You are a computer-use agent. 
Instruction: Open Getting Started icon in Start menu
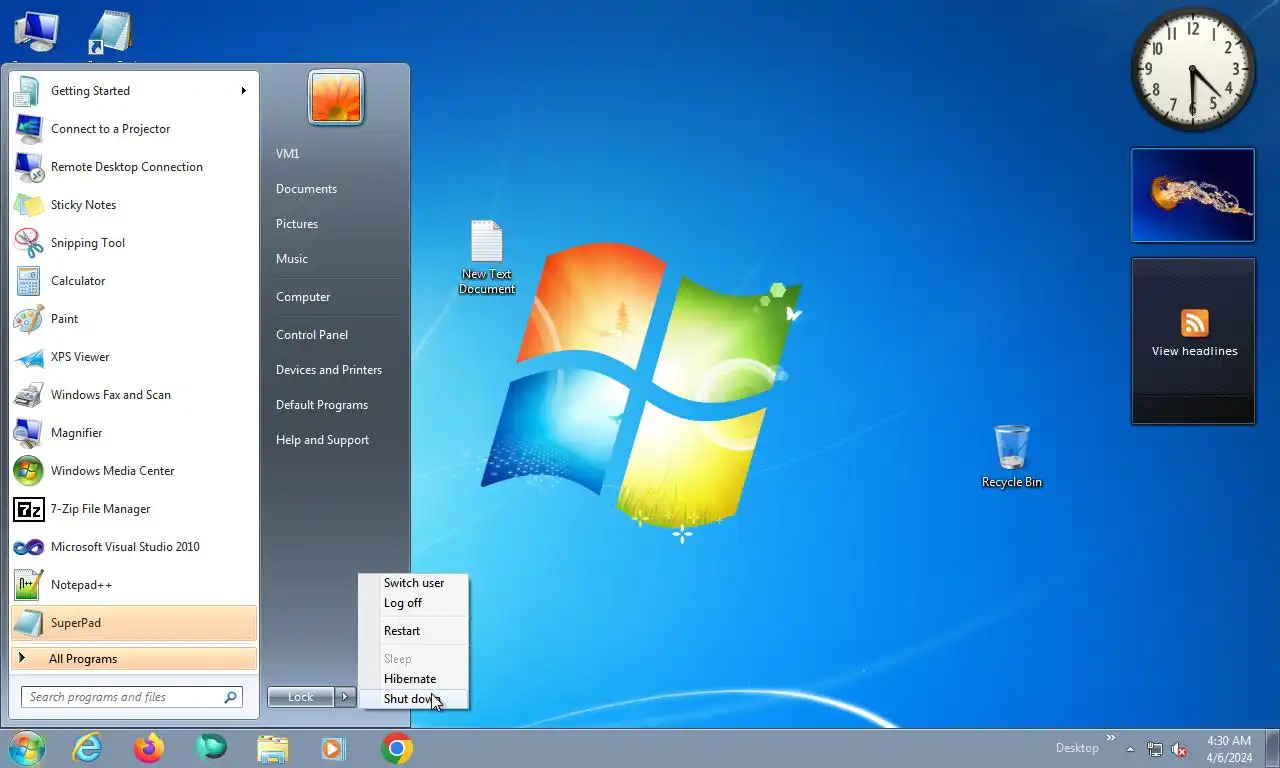[x=28, y=91]
